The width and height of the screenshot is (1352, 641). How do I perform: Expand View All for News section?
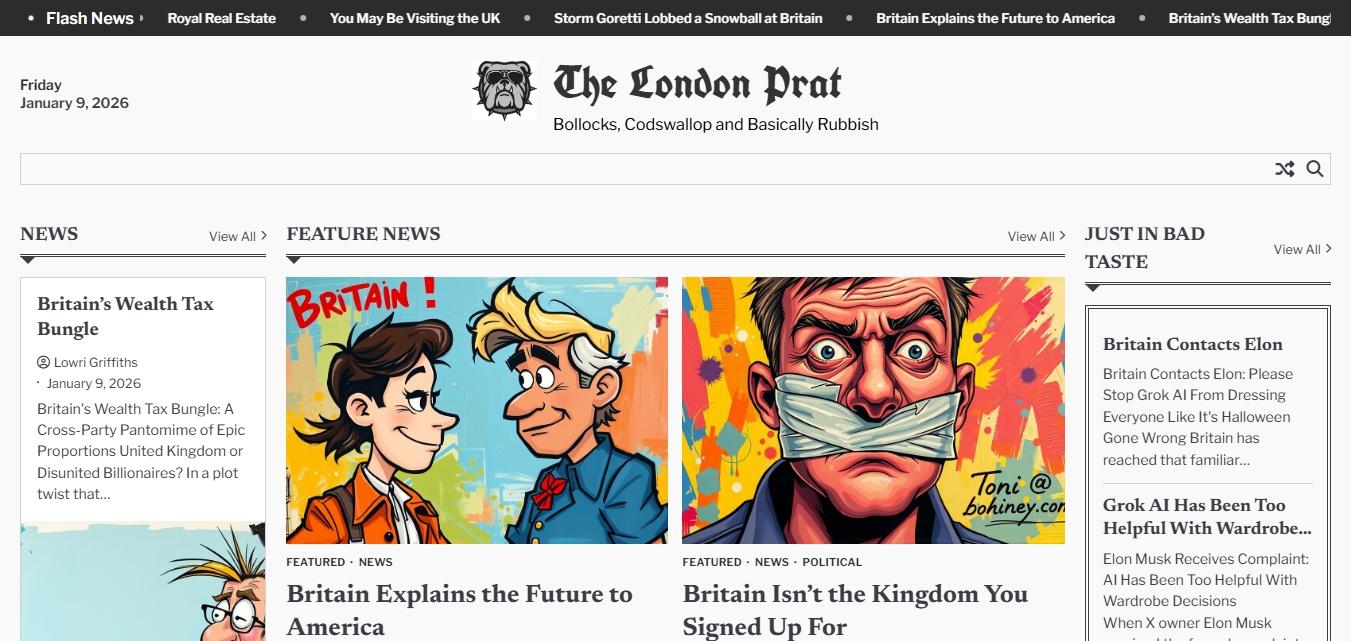tap(238, 236)
